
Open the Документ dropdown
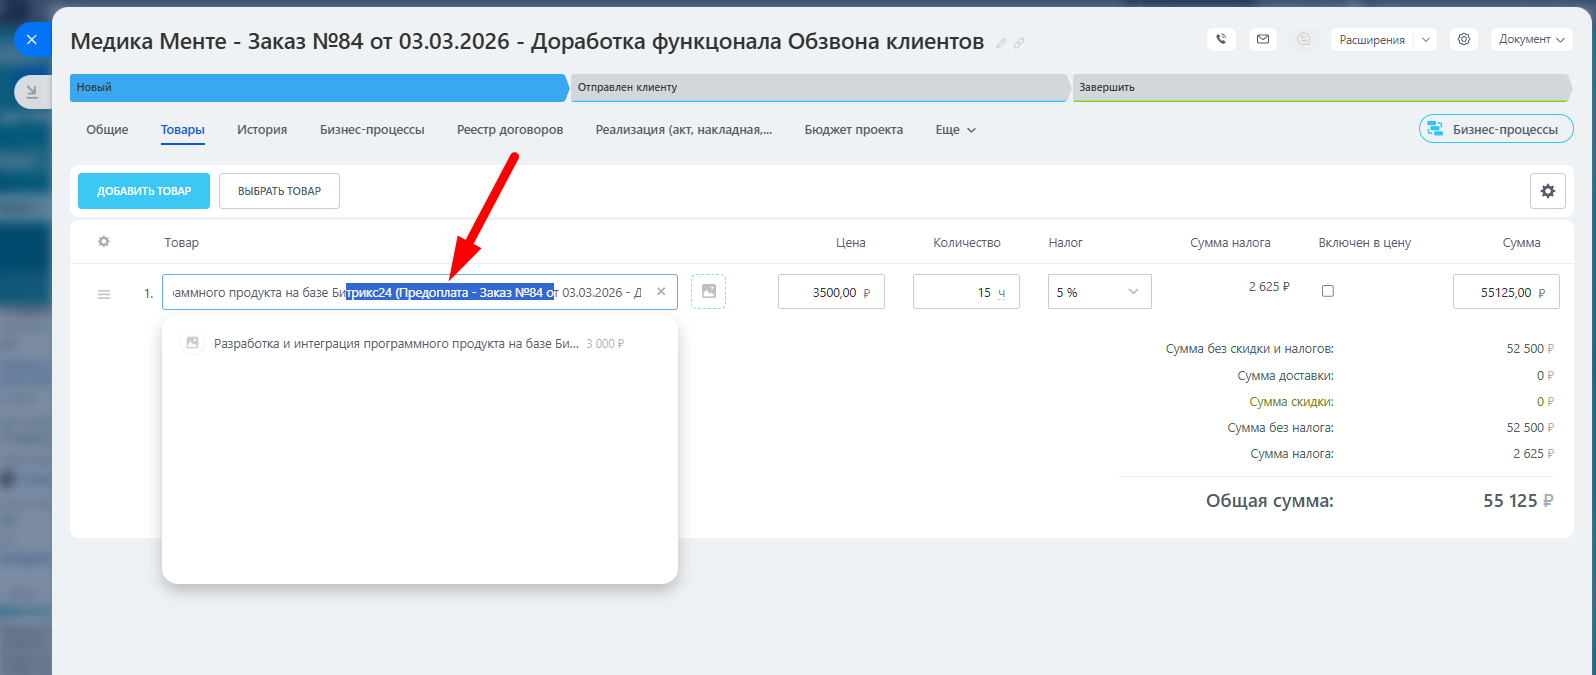(x=1531, y=40)
